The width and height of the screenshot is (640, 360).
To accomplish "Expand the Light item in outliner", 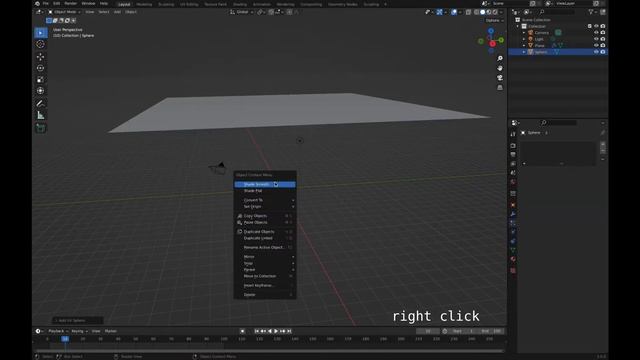I will point(524,39).
